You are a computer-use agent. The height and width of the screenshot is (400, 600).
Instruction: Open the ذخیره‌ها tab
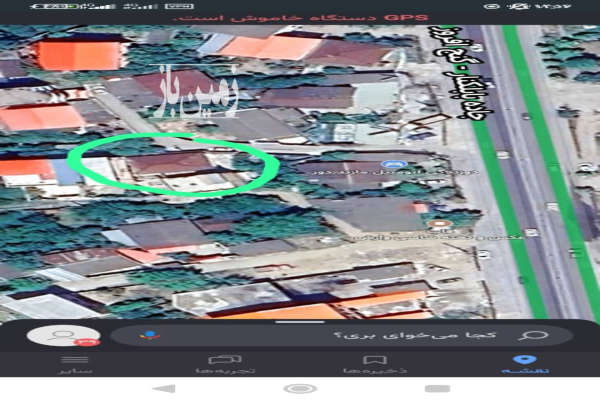pyautogui.click(x=374, y=363)
